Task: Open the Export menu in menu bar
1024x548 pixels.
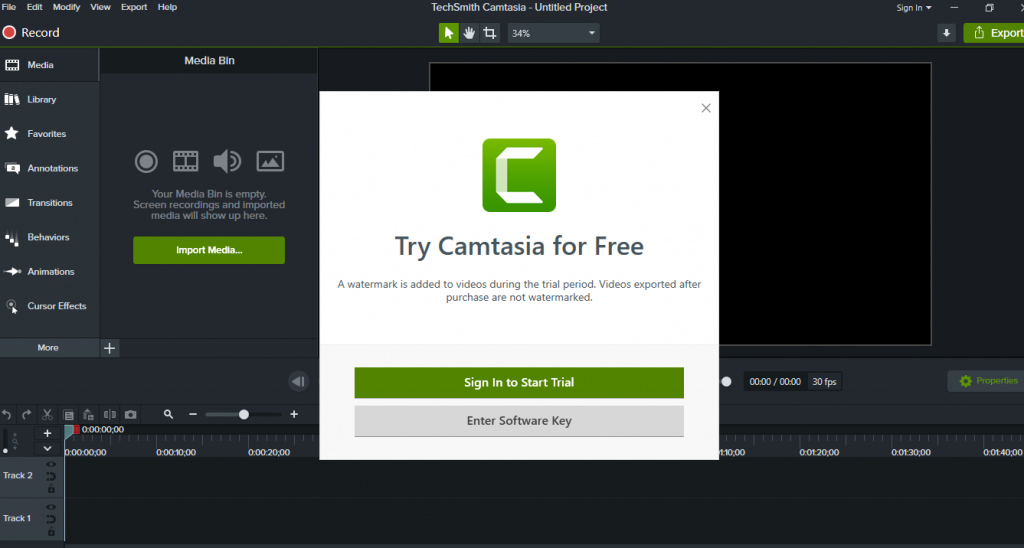Action: click(x=134, y=7)
